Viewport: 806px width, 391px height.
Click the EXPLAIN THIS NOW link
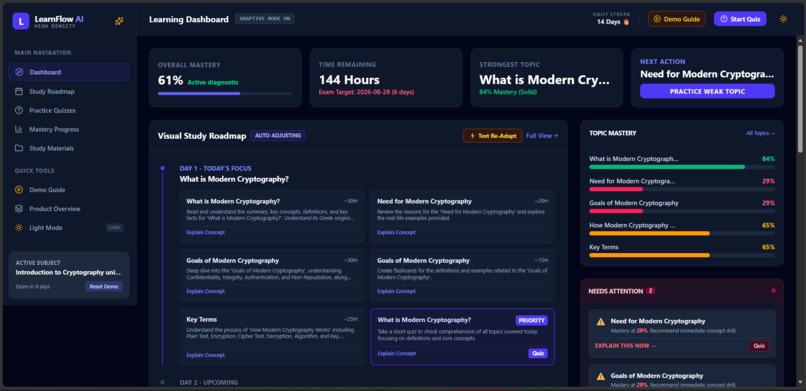point(625,346)
